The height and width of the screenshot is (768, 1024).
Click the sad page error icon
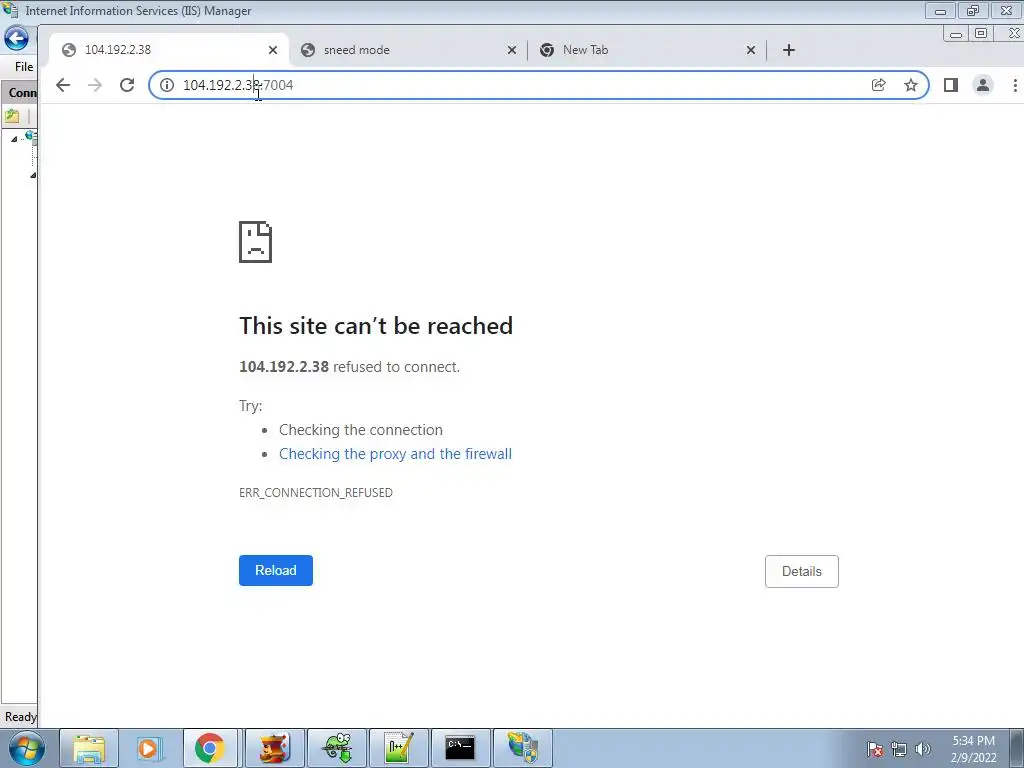pyautogui.click(x=255, y=242)
